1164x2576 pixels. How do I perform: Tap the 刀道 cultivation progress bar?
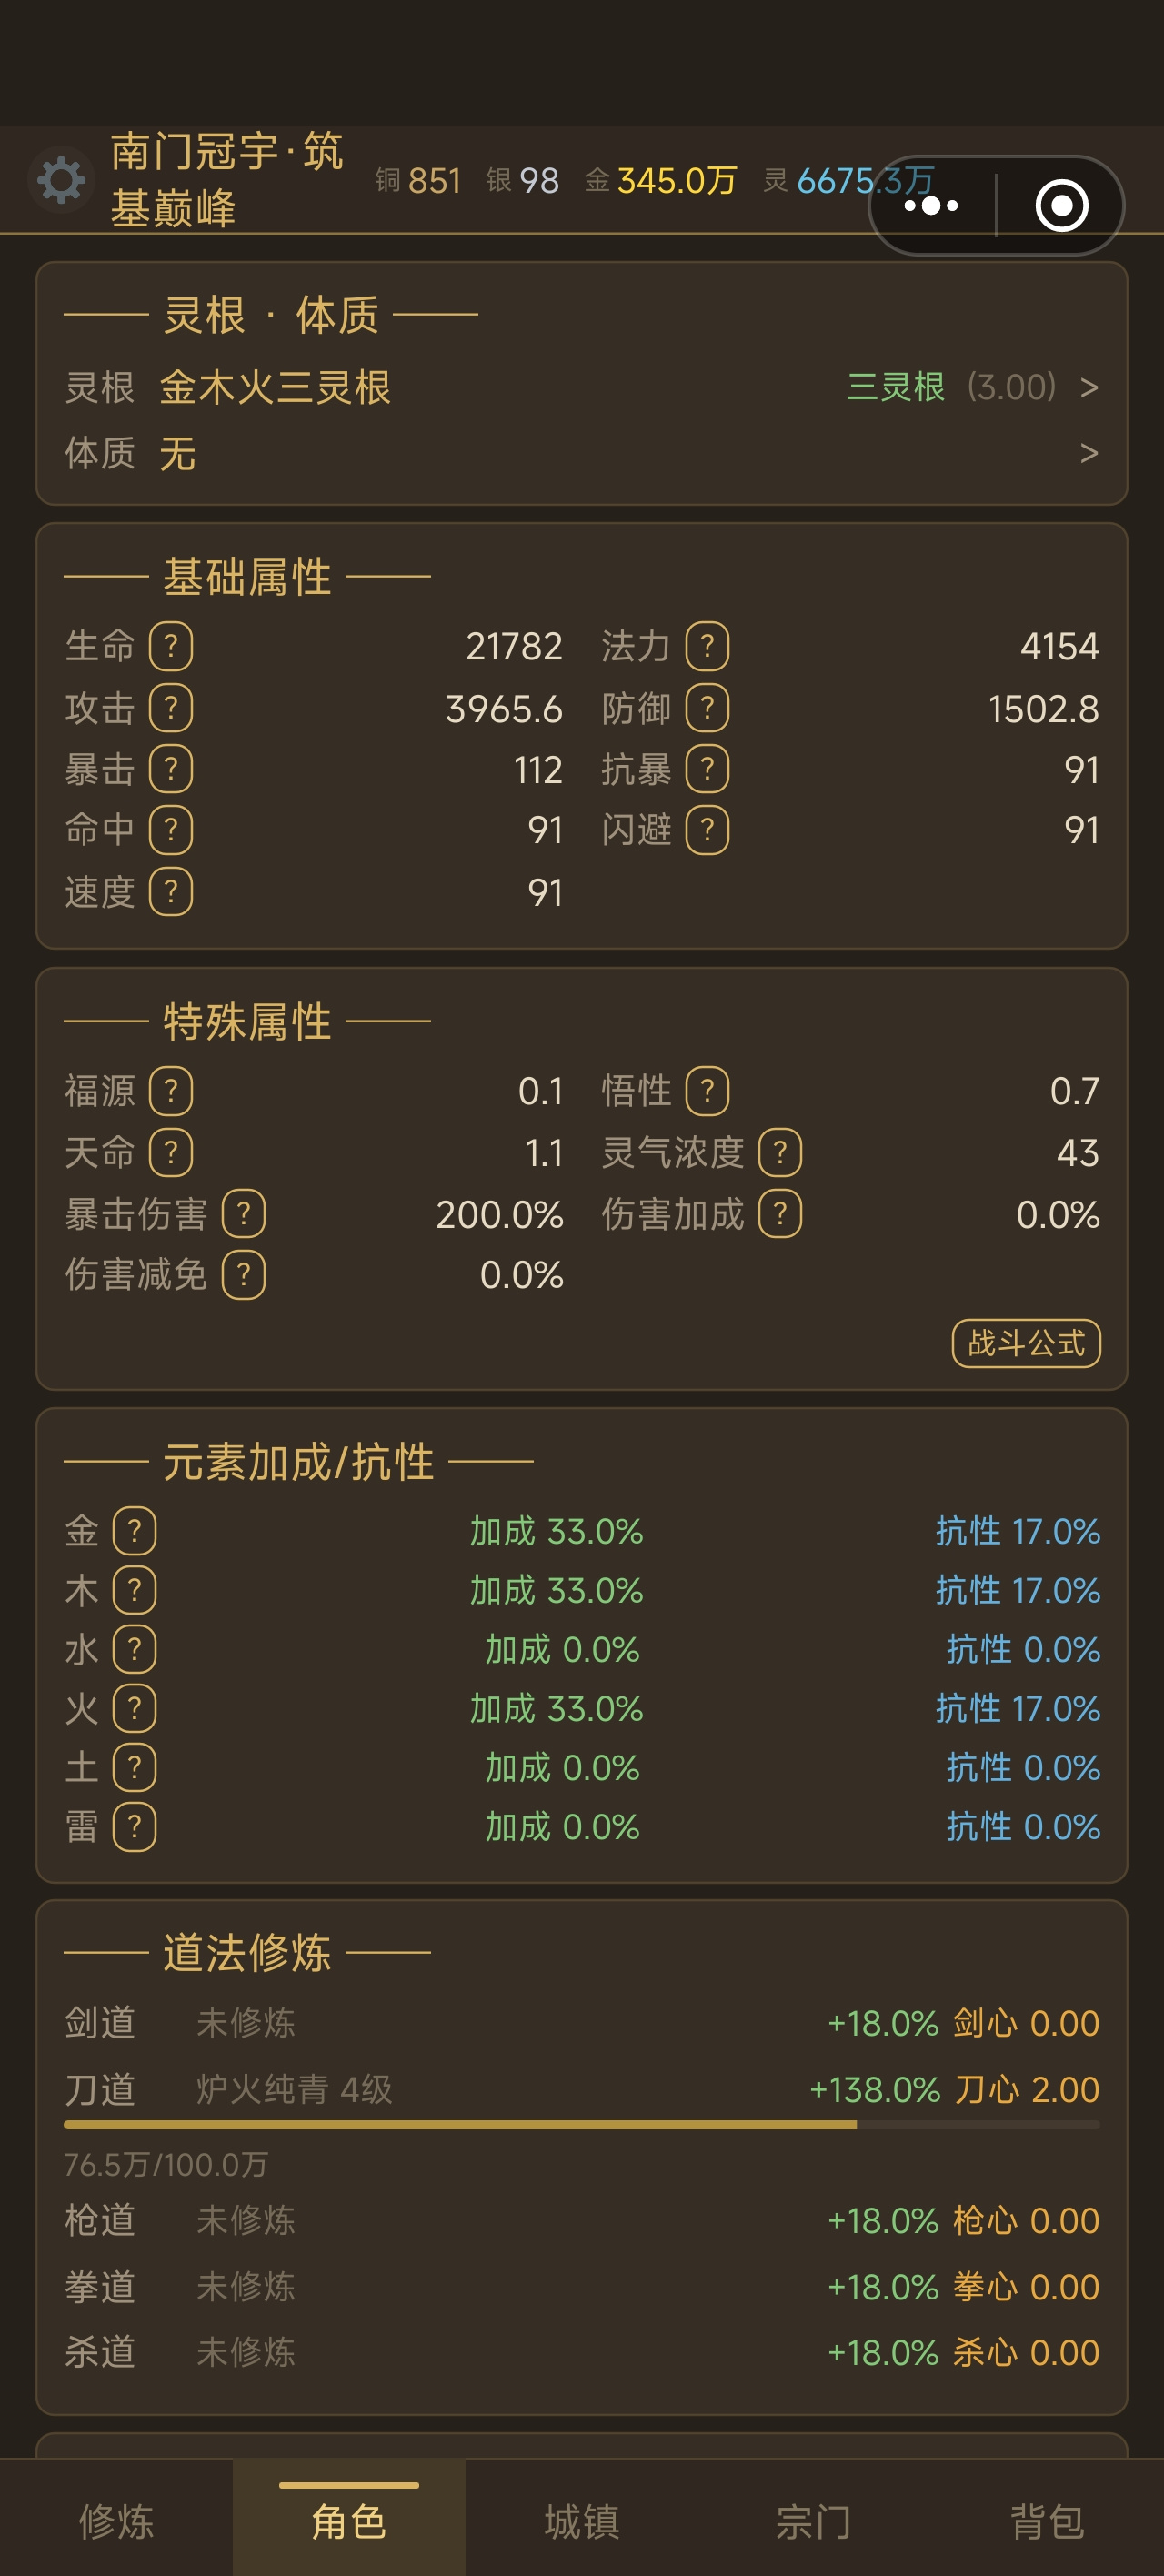(582, 2125)
